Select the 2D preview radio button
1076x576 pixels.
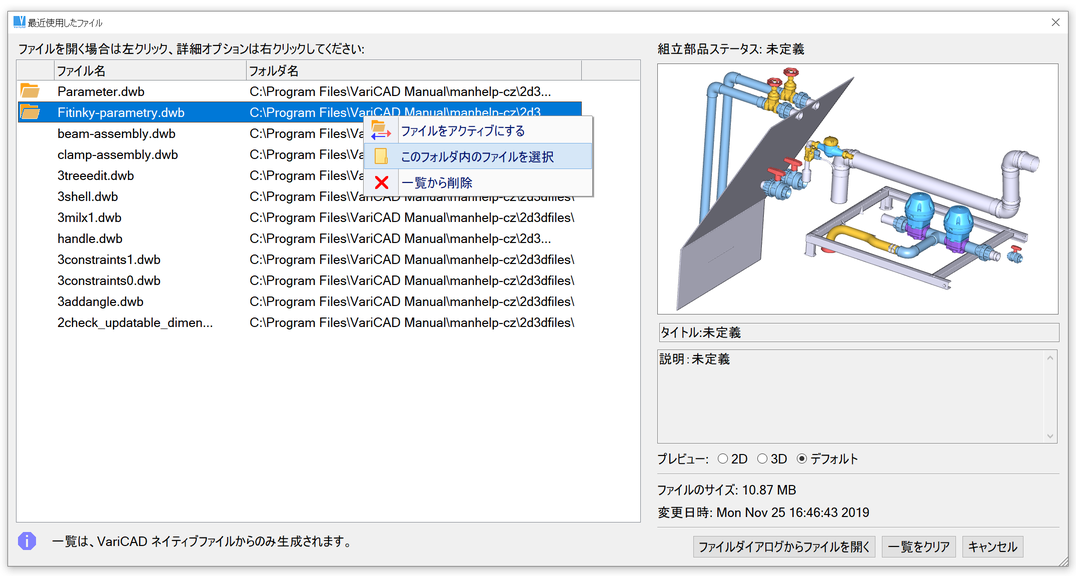(723, 459)
